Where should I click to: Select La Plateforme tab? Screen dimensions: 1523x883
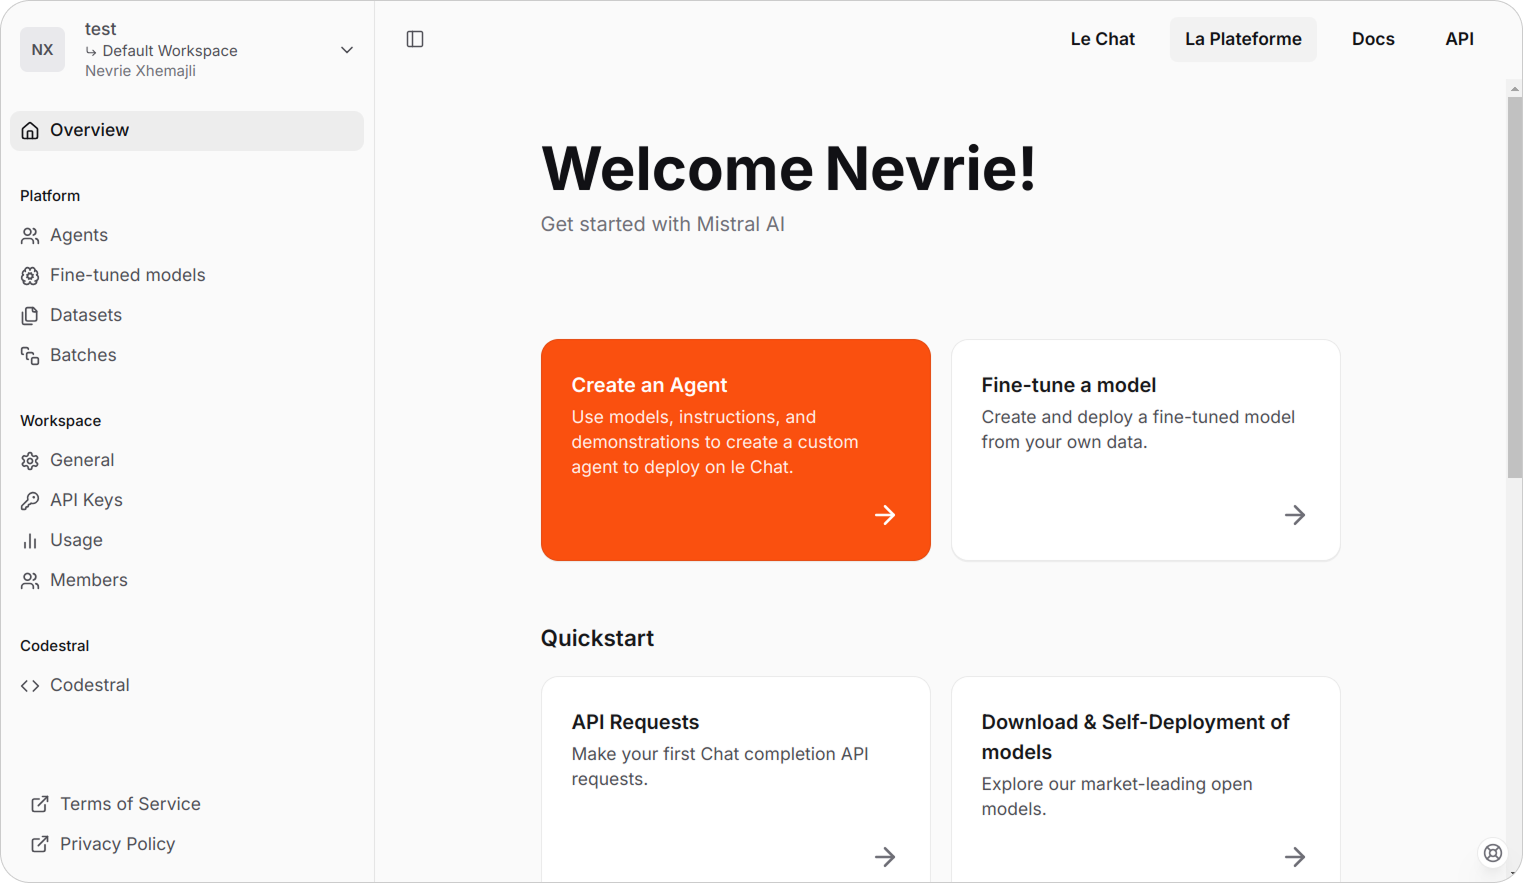[x=1243, y=39]
